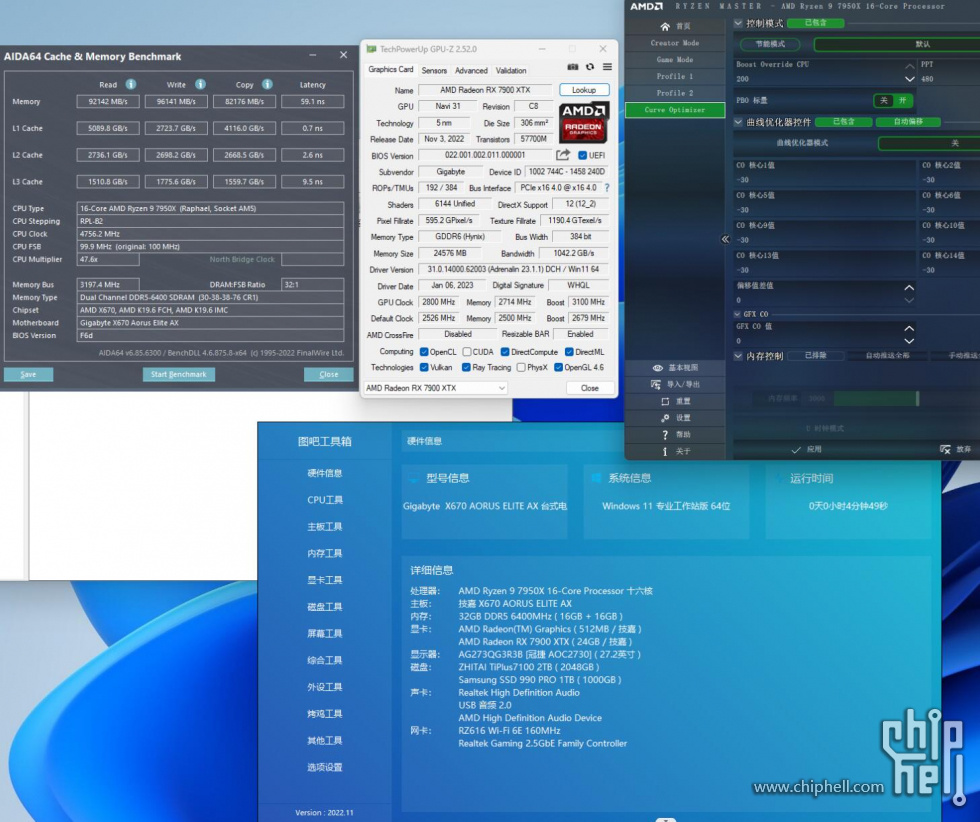Click the Close button in GPU-Z
The image size is (980, 822).
pyautogui.click(x=589, y=388)
